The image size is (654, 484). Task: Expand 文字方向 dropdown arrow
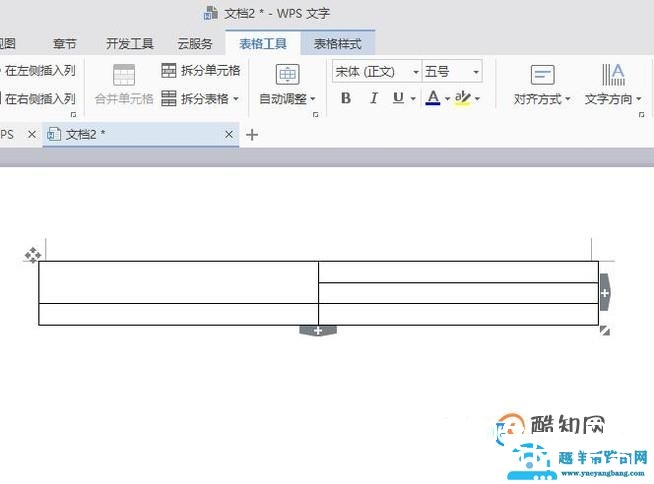639,99
